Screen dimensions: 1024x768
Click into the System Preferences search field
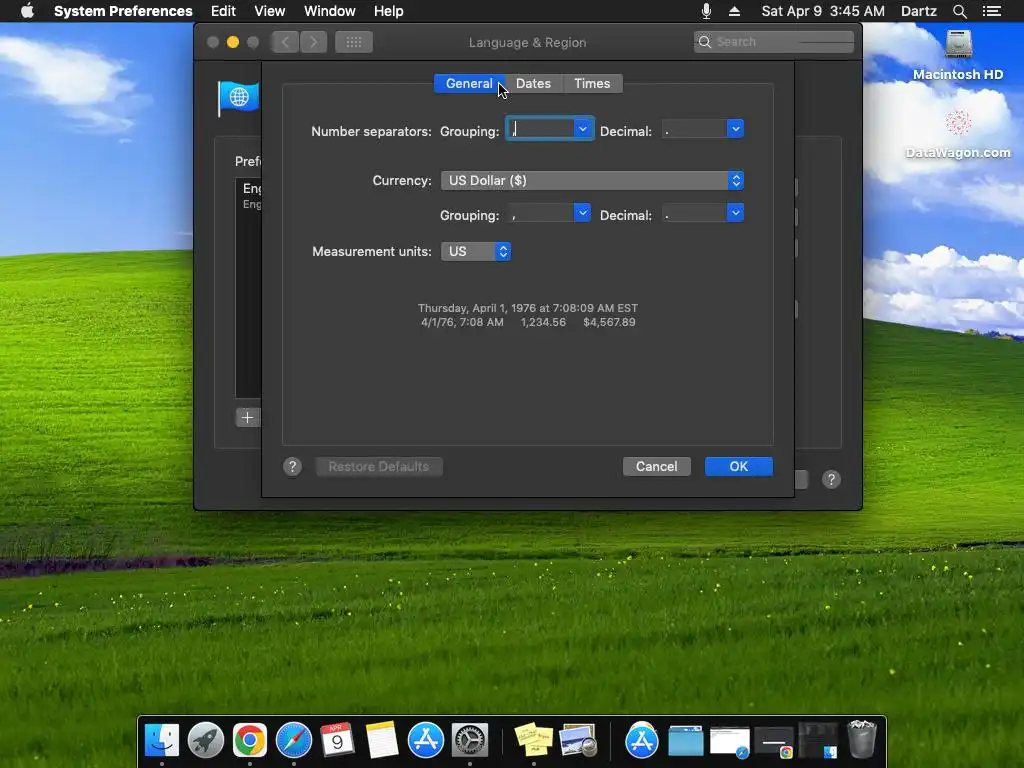point(774,42)
